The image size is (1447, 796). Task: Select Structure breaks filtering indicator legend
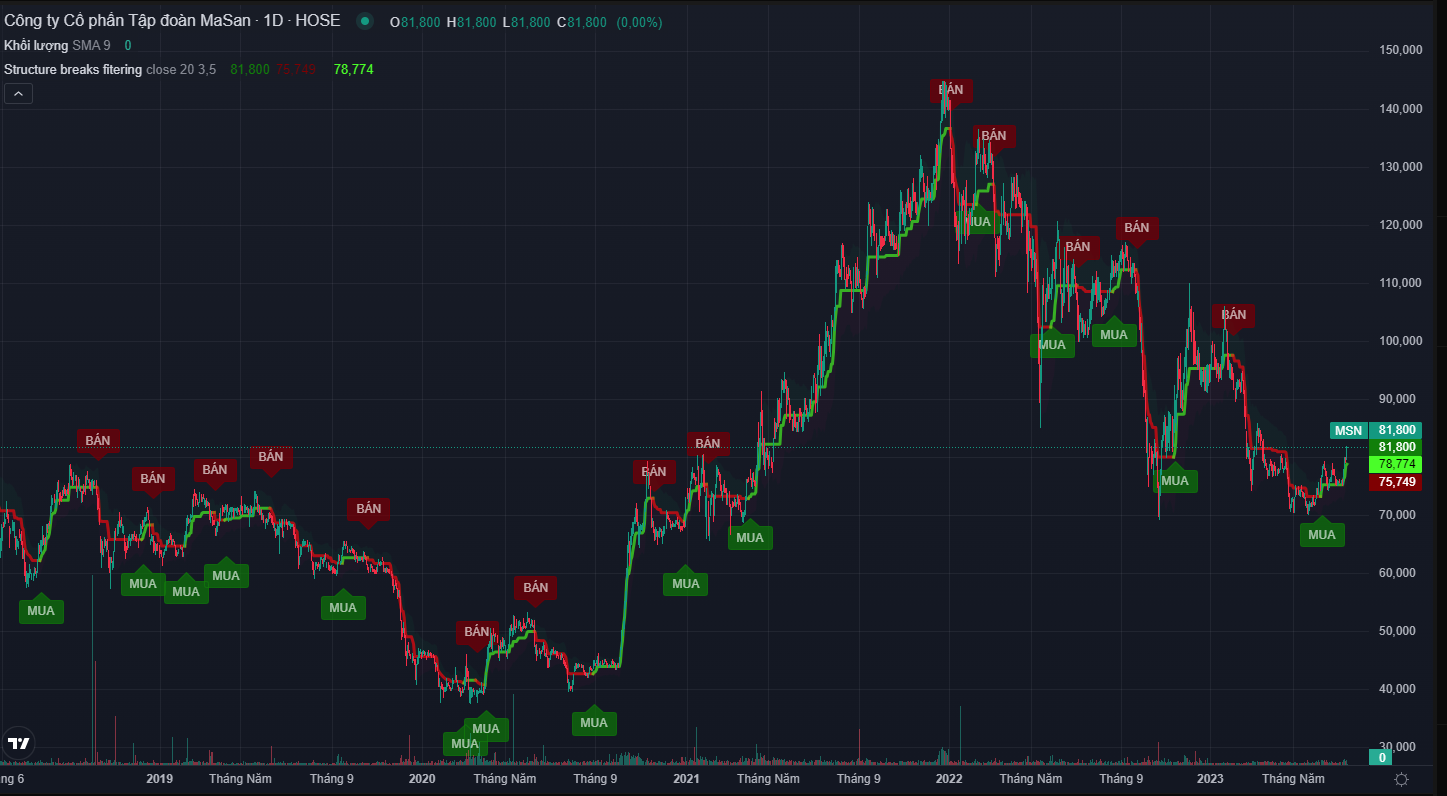click(x=110, y=69)
